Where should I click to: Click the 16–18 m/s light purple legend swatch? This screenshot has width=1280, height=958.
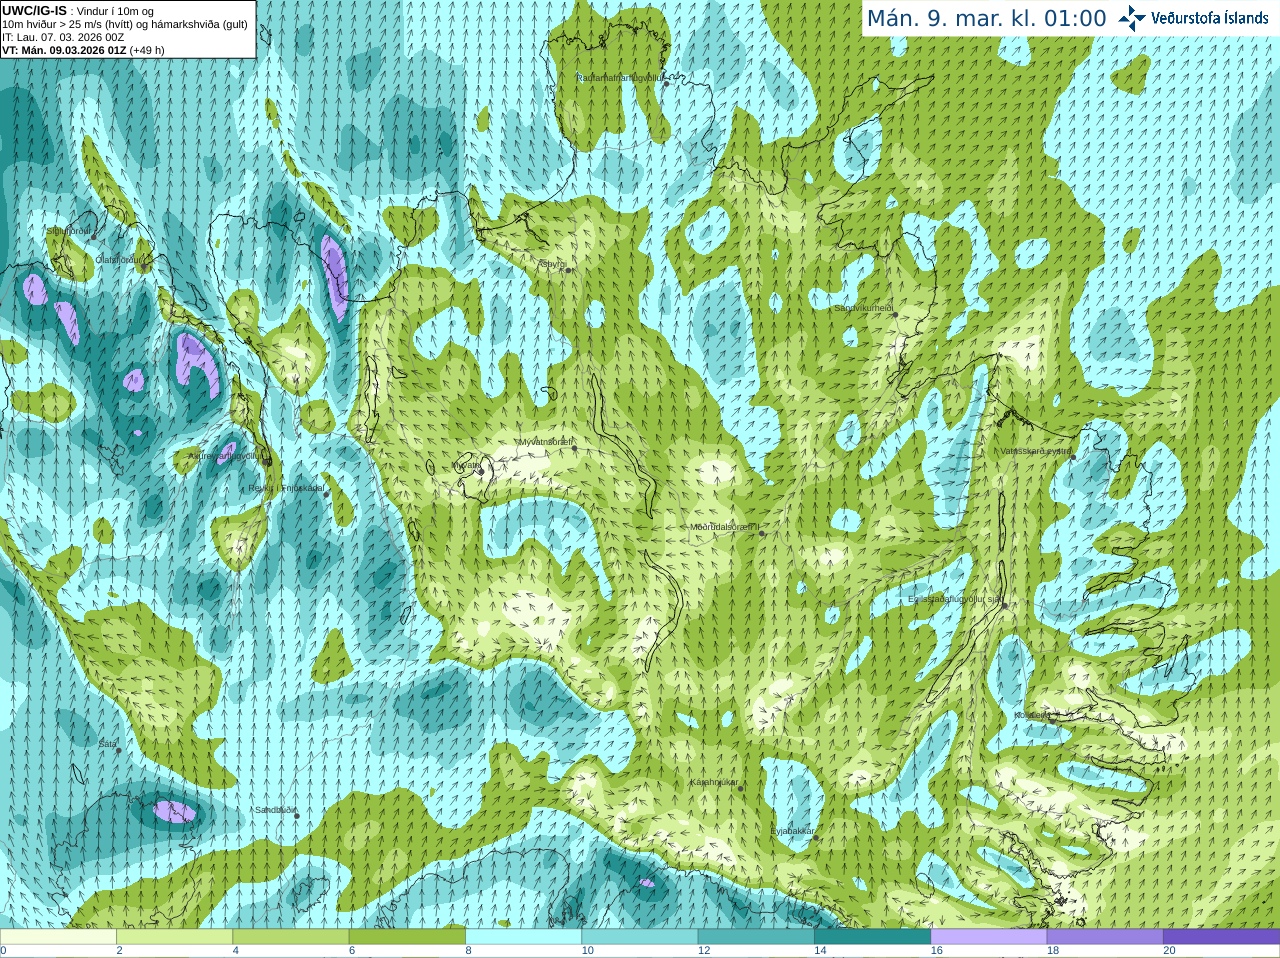click(x=988, y=937)
